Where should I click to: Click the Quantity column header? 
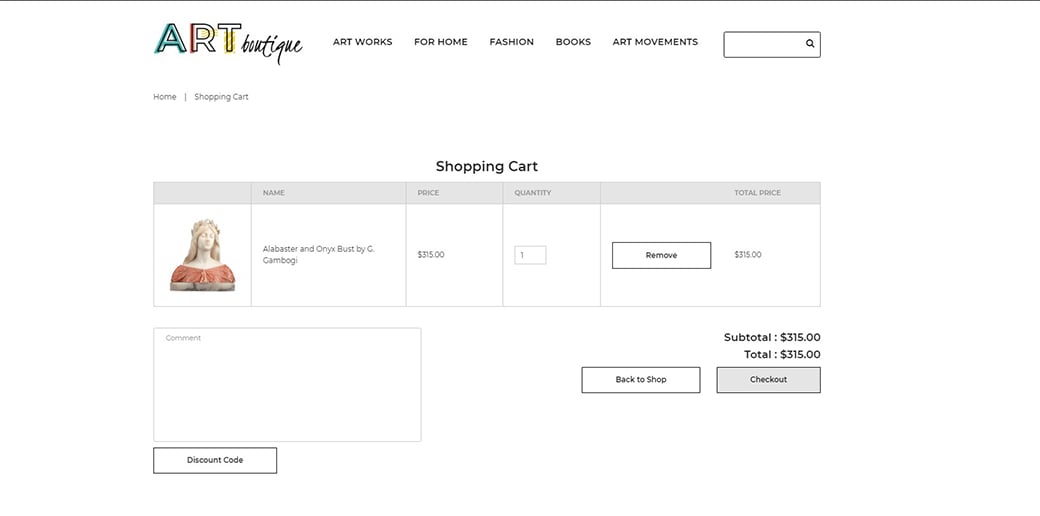pos(533,193)
